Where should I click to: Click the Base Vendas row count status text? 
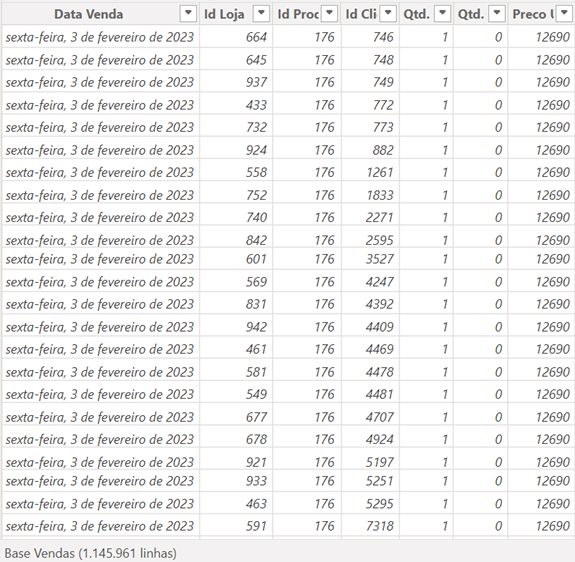point(91,553)
